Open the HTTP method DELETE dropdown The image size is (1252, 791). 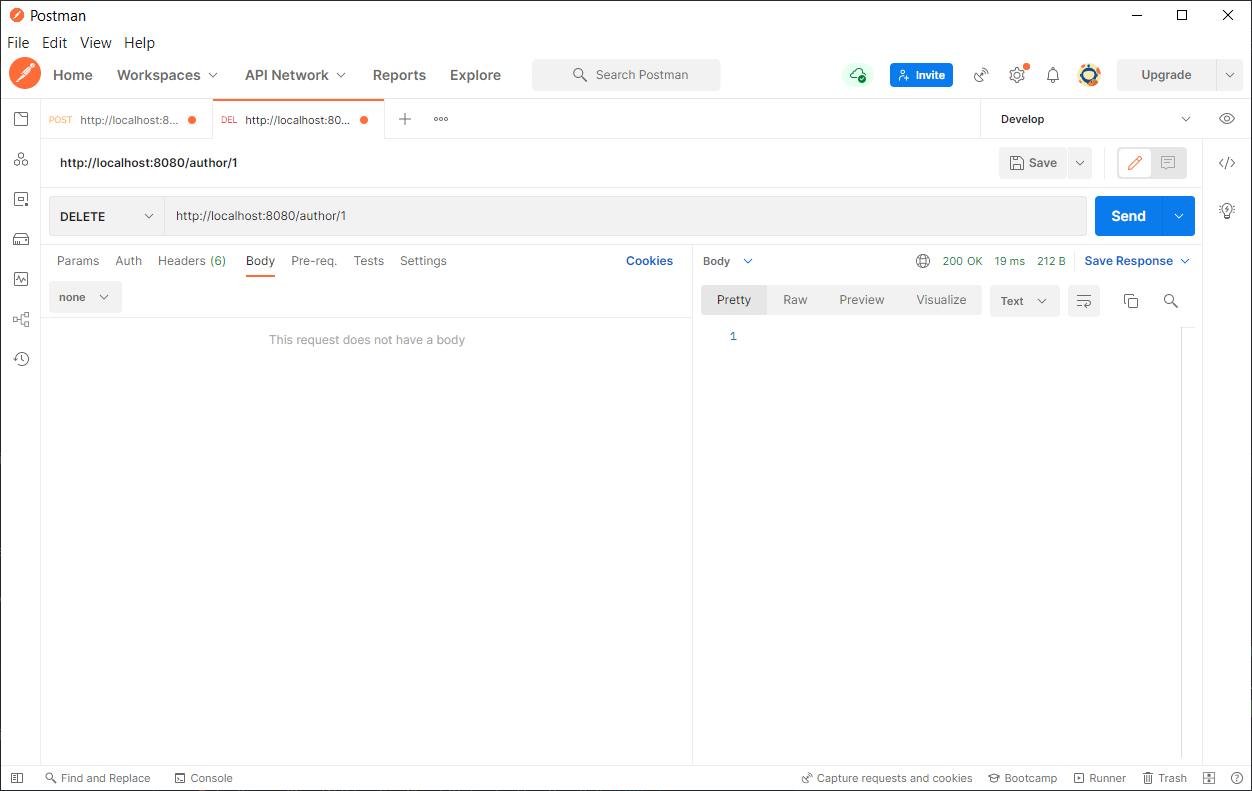tap(107, 216)
